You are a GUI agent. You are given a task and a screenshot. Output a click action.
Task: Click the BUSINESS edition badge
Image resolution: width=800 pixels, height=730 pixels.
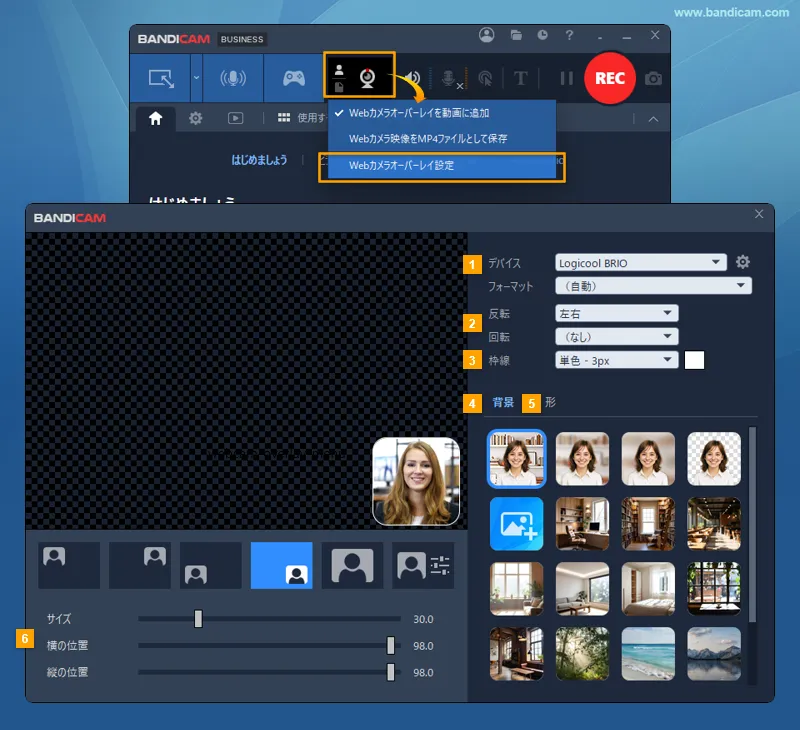coord(242,39)
